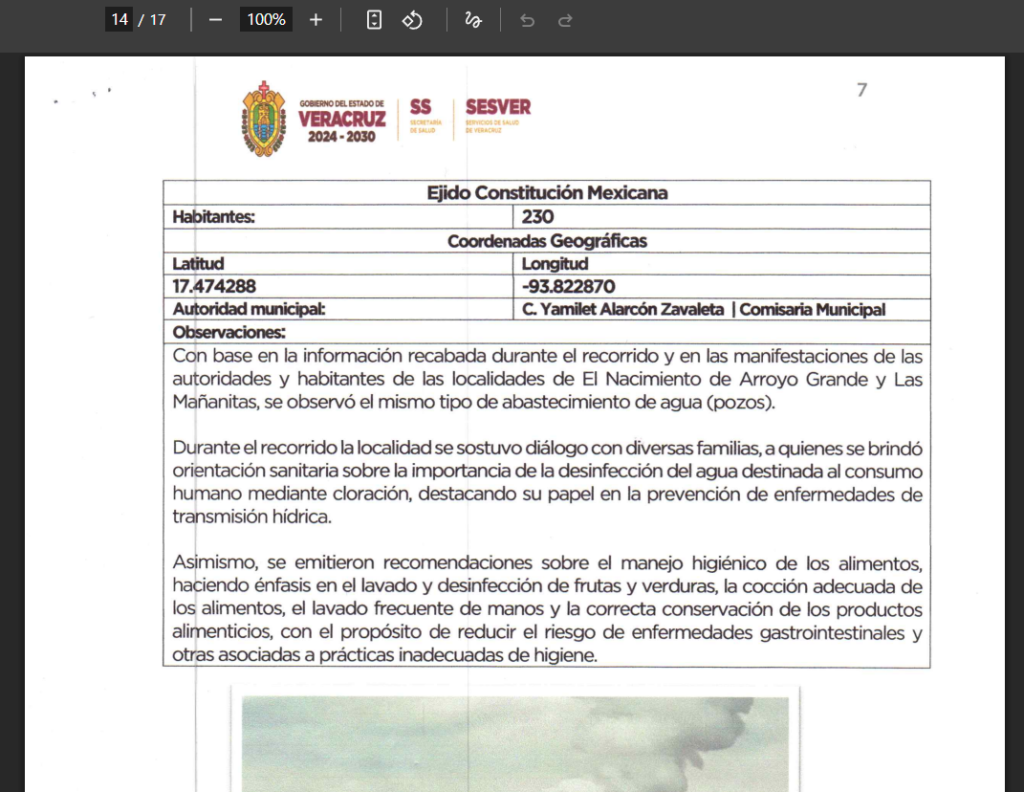Viewport: 1024px width, 792px height.
Task: Click the Observaciones heading cell
Action: 547,332
